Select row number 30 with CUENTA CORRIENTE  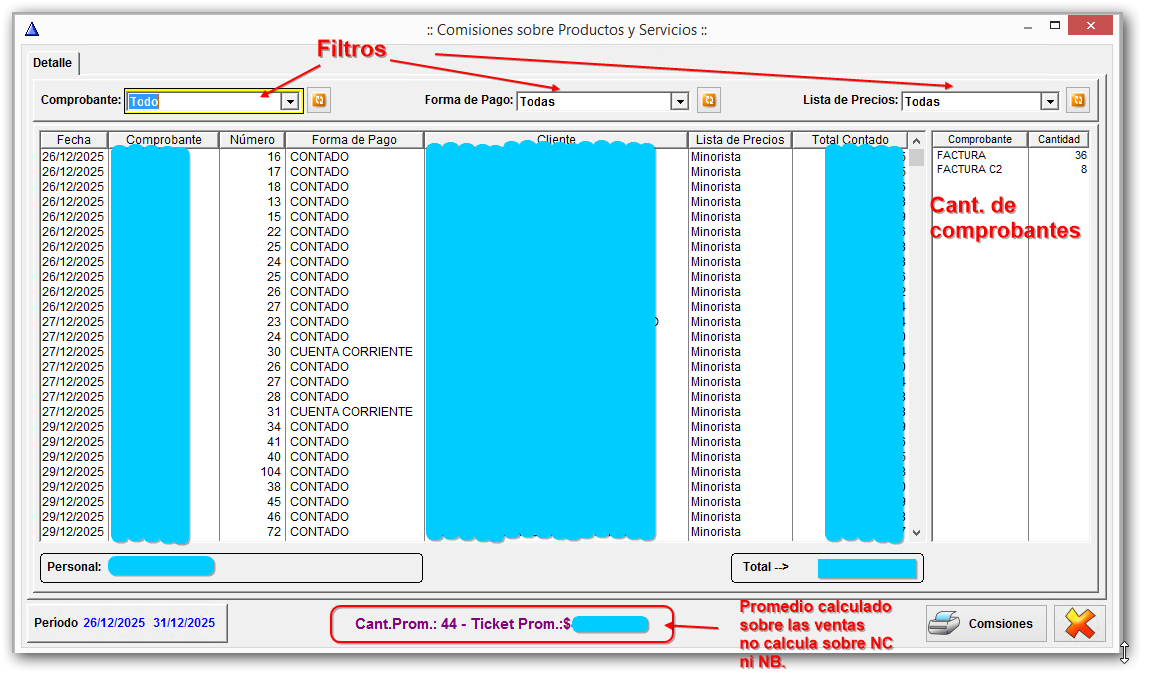click(x=350, y=352)
